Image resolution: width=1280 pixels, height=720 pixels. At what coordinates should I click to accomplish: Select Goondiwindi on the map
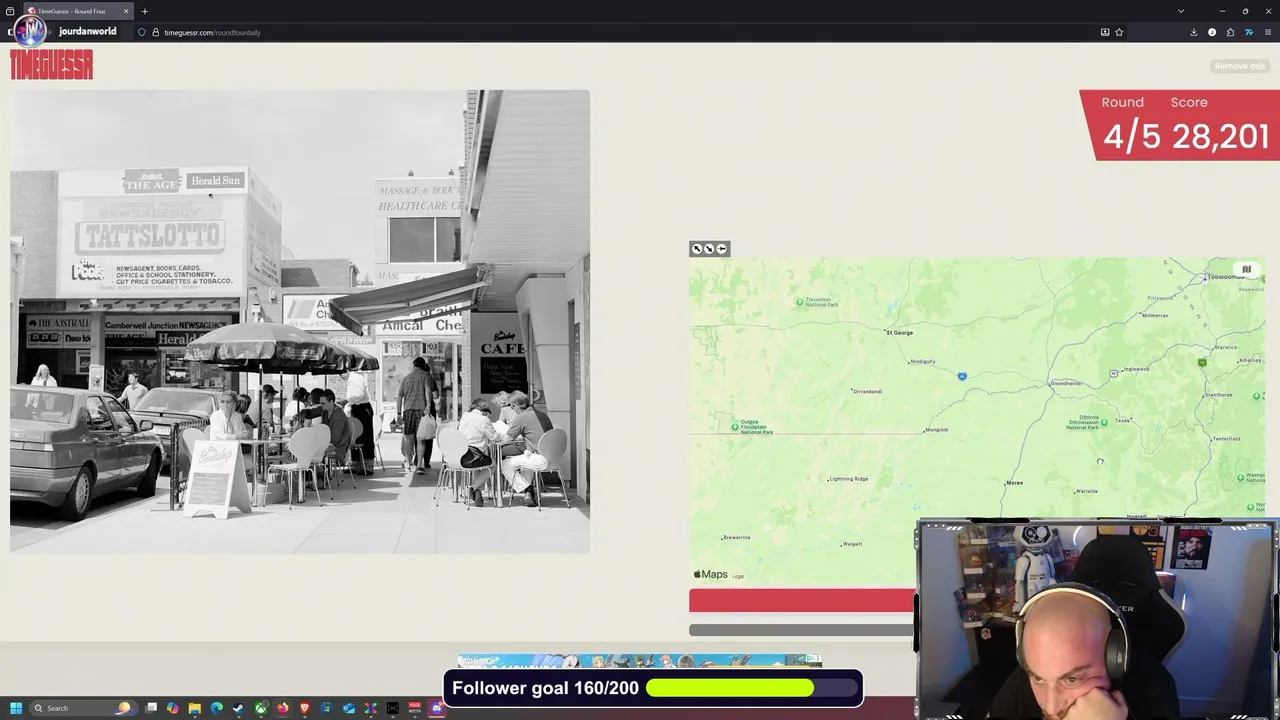1065,383
